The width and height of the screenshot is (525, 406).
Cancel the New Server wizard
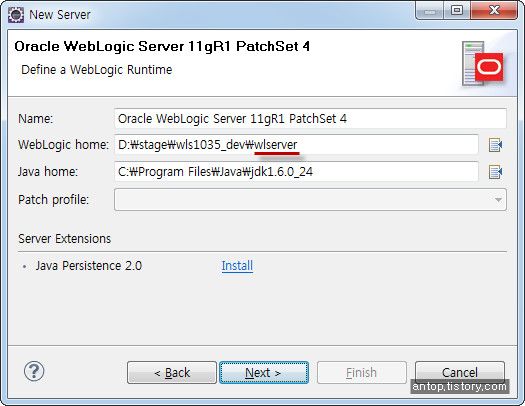460,371
